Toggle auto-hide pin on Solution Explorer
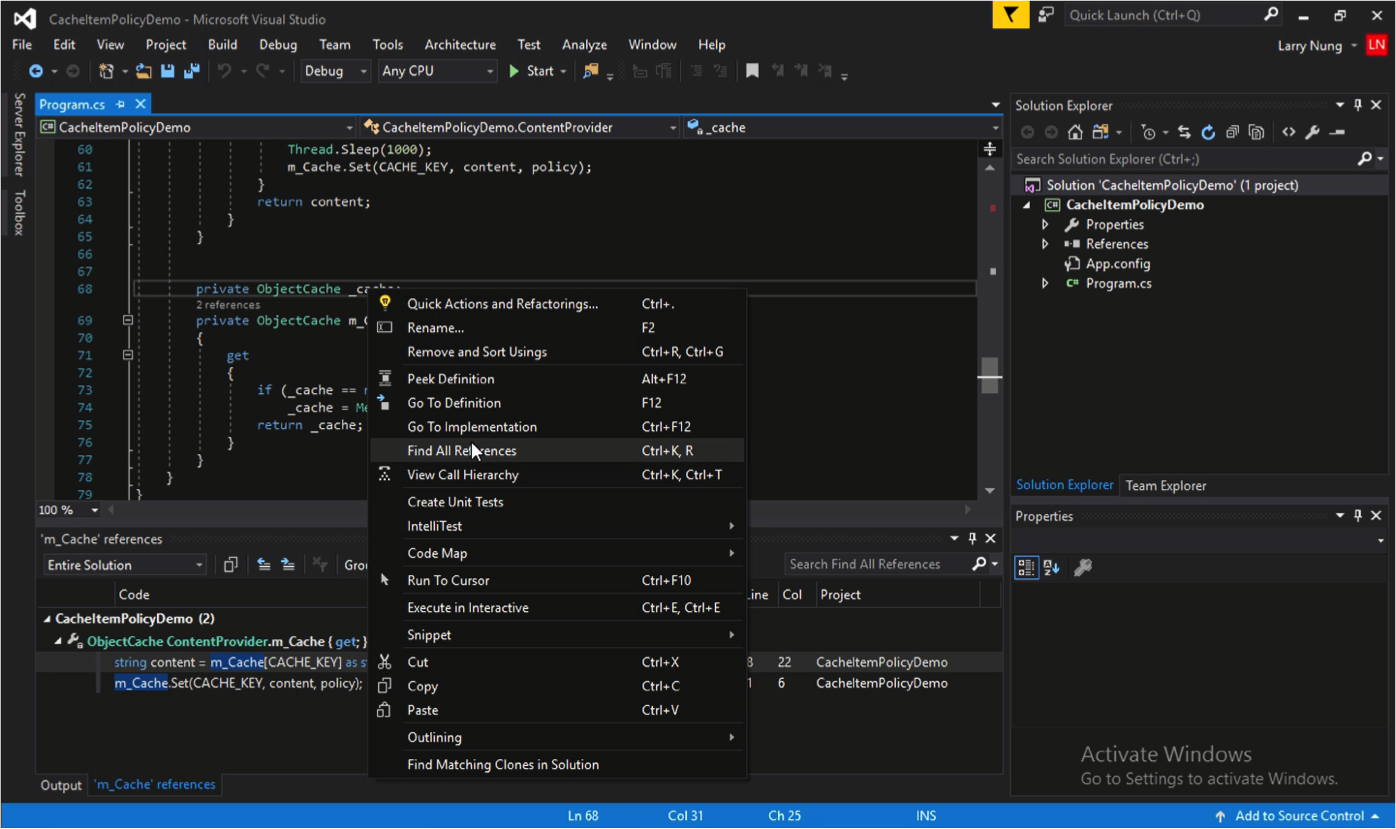The height and width of the screenshot is (829, 1396). (x=1358, y=105)
